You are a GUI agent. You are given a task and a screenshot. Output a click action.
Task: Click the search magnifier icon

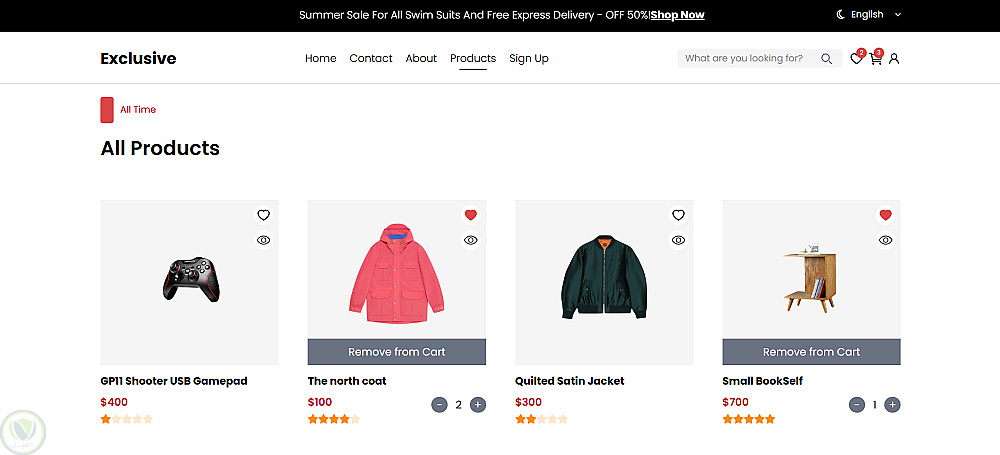click(827, 59)
